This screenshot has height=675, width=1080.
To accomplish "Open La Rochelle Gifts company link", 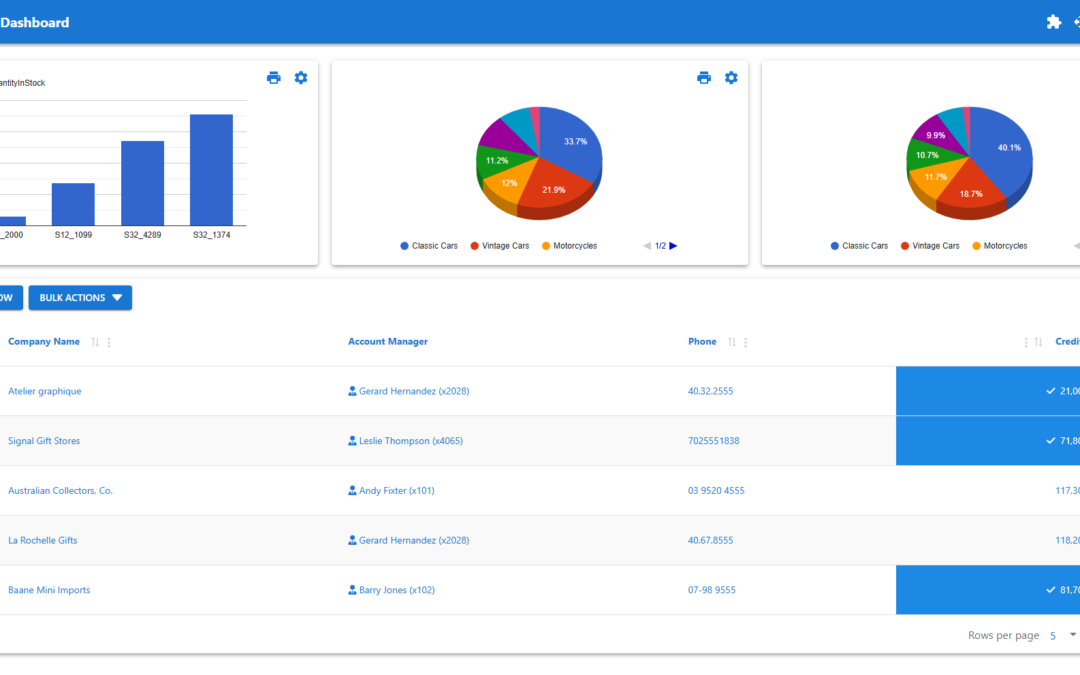I will coord(43,540).
